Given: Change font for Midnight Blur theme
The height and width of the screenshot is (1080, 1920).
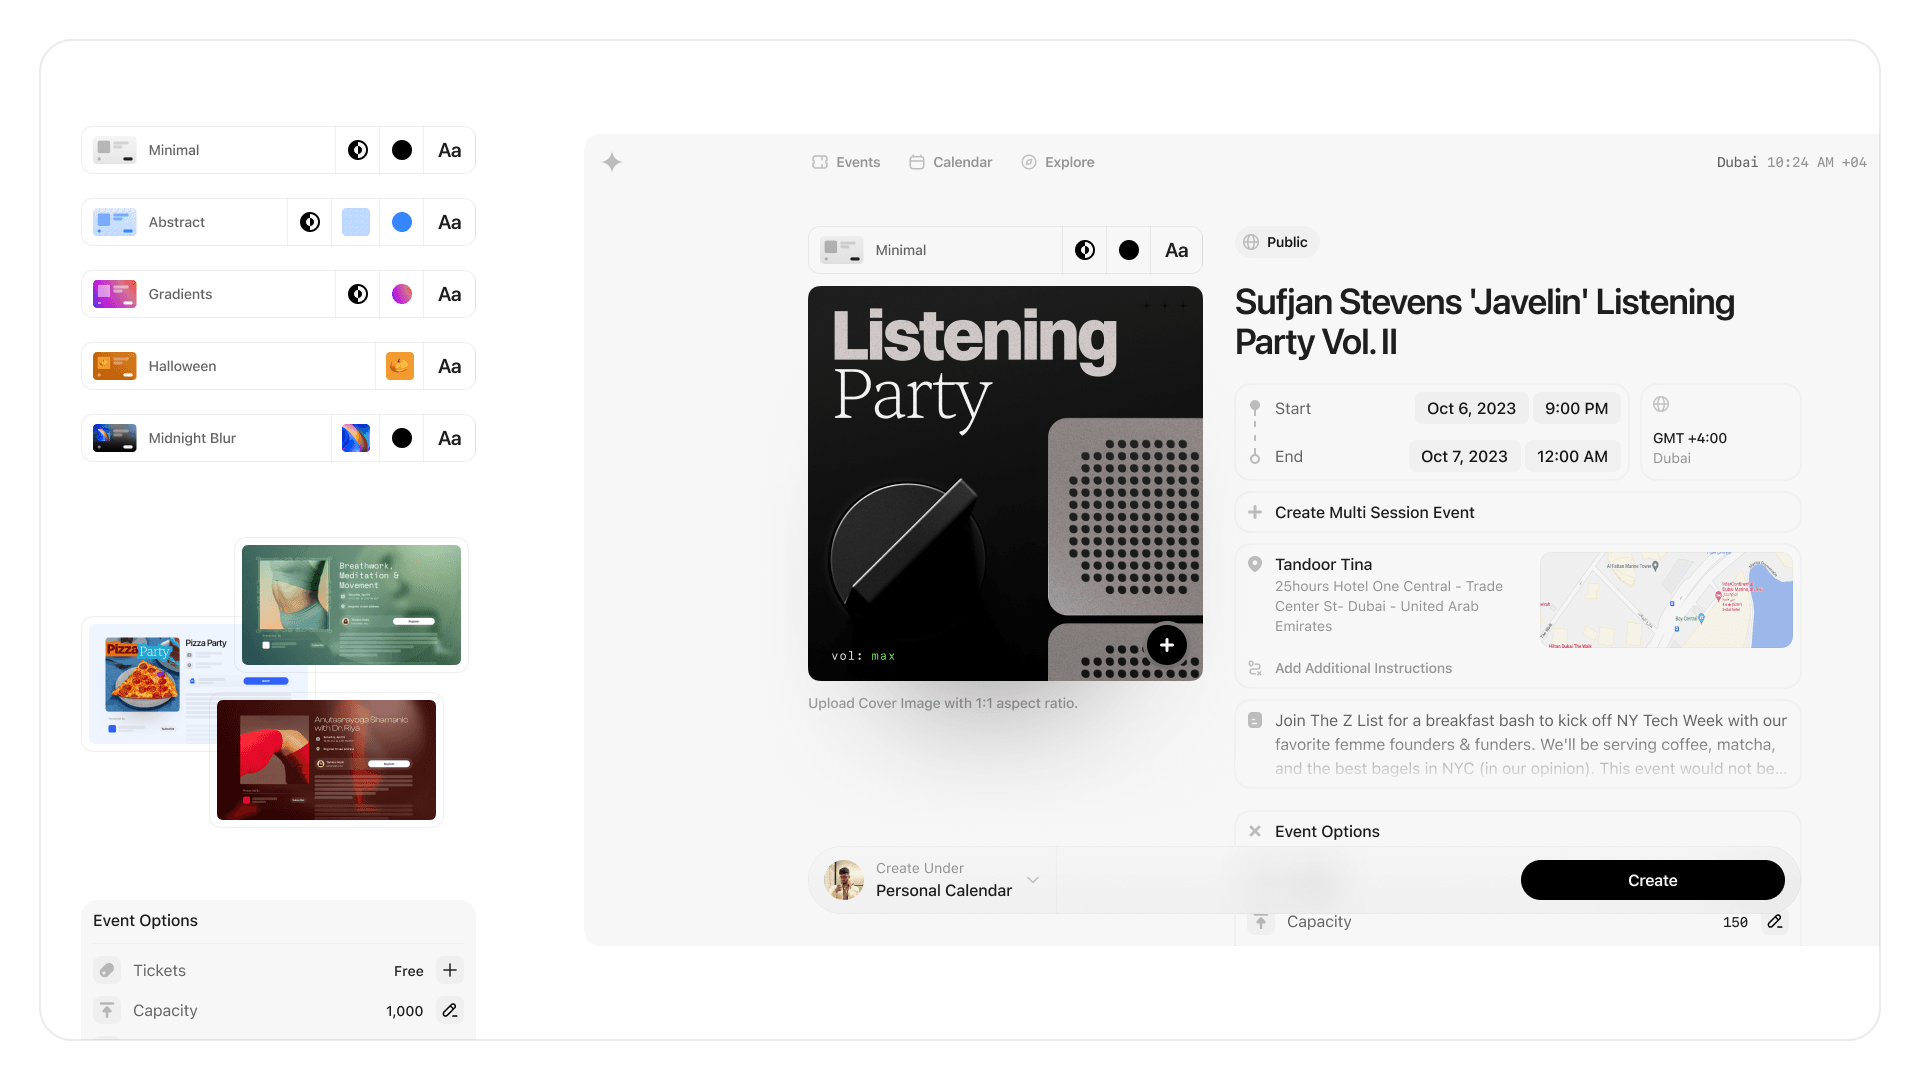Looking at the screenshot, I should pyautogui.click(x=450, y=438).
